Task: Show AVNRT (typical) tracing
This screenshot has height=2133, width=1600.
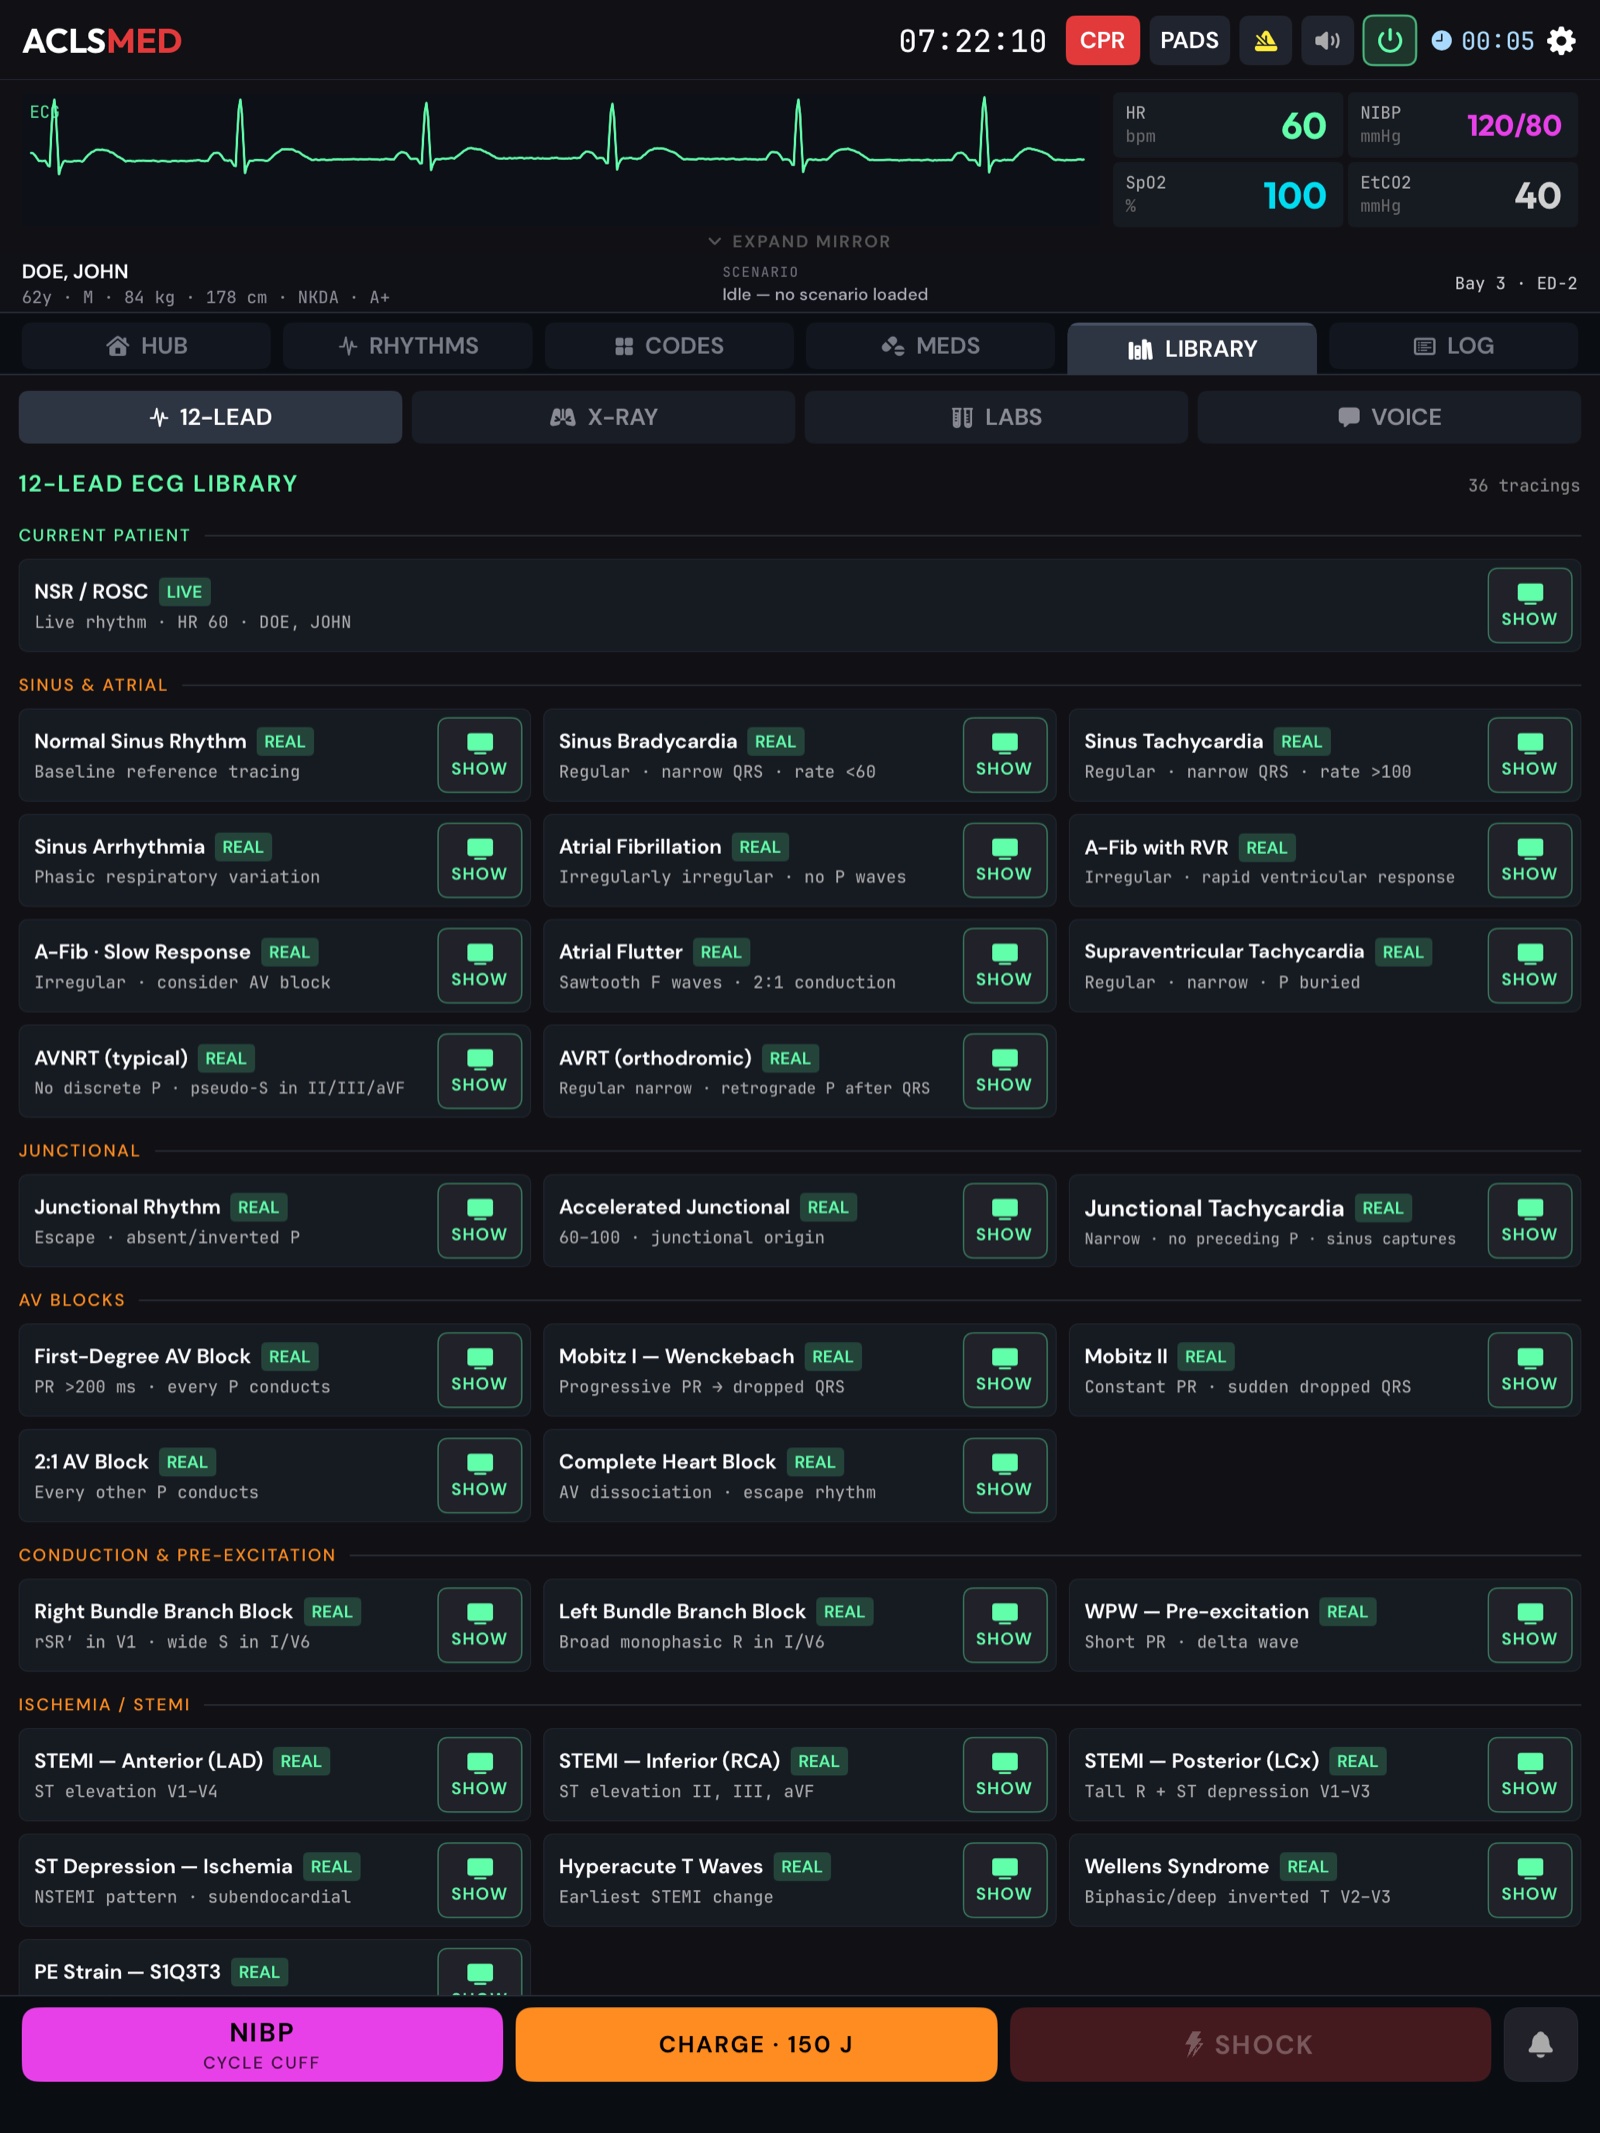Action: point(479,1071)
